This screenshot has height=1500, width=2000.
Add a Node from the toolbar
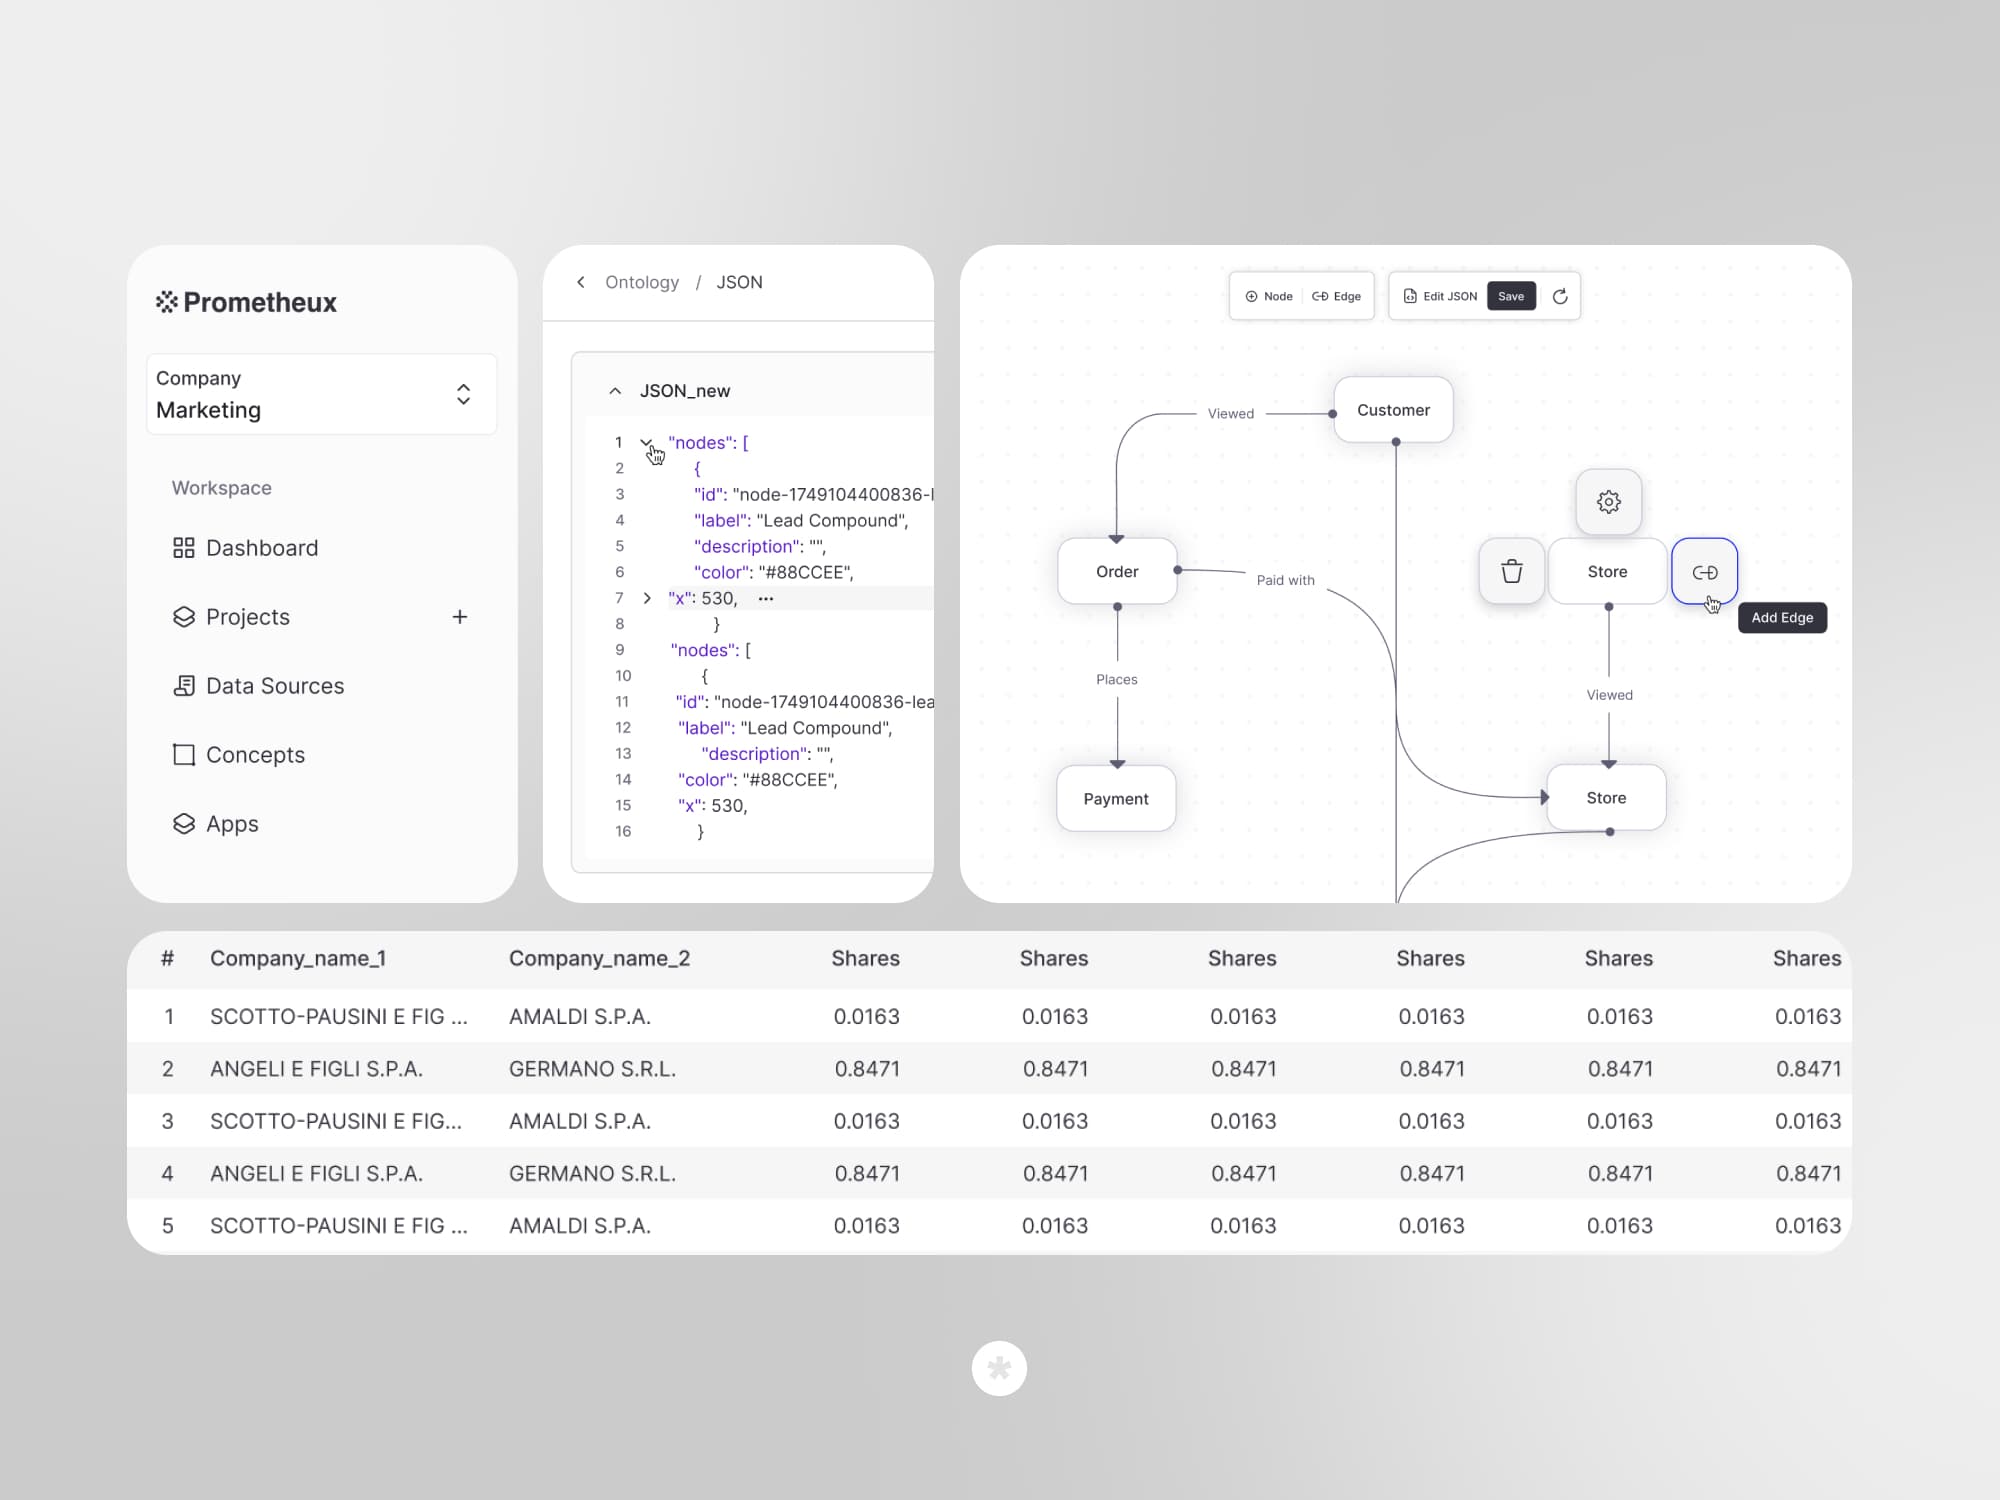(1268, 296)
